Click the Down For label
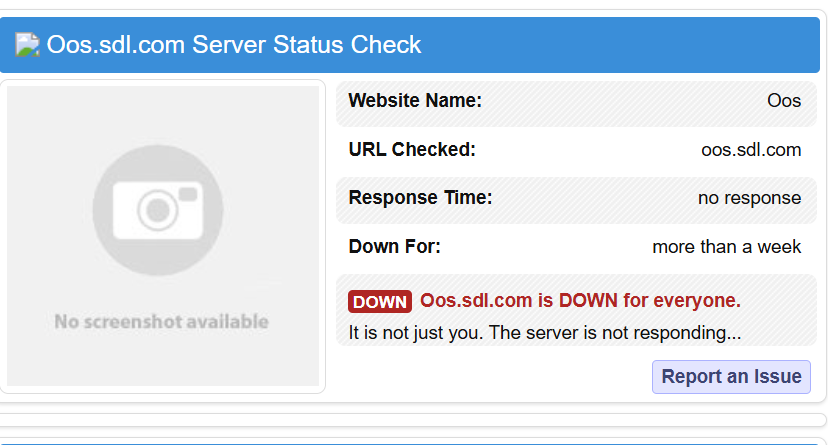Image resolution: width=828 pixels, height=445 pixels. [394, 247]
